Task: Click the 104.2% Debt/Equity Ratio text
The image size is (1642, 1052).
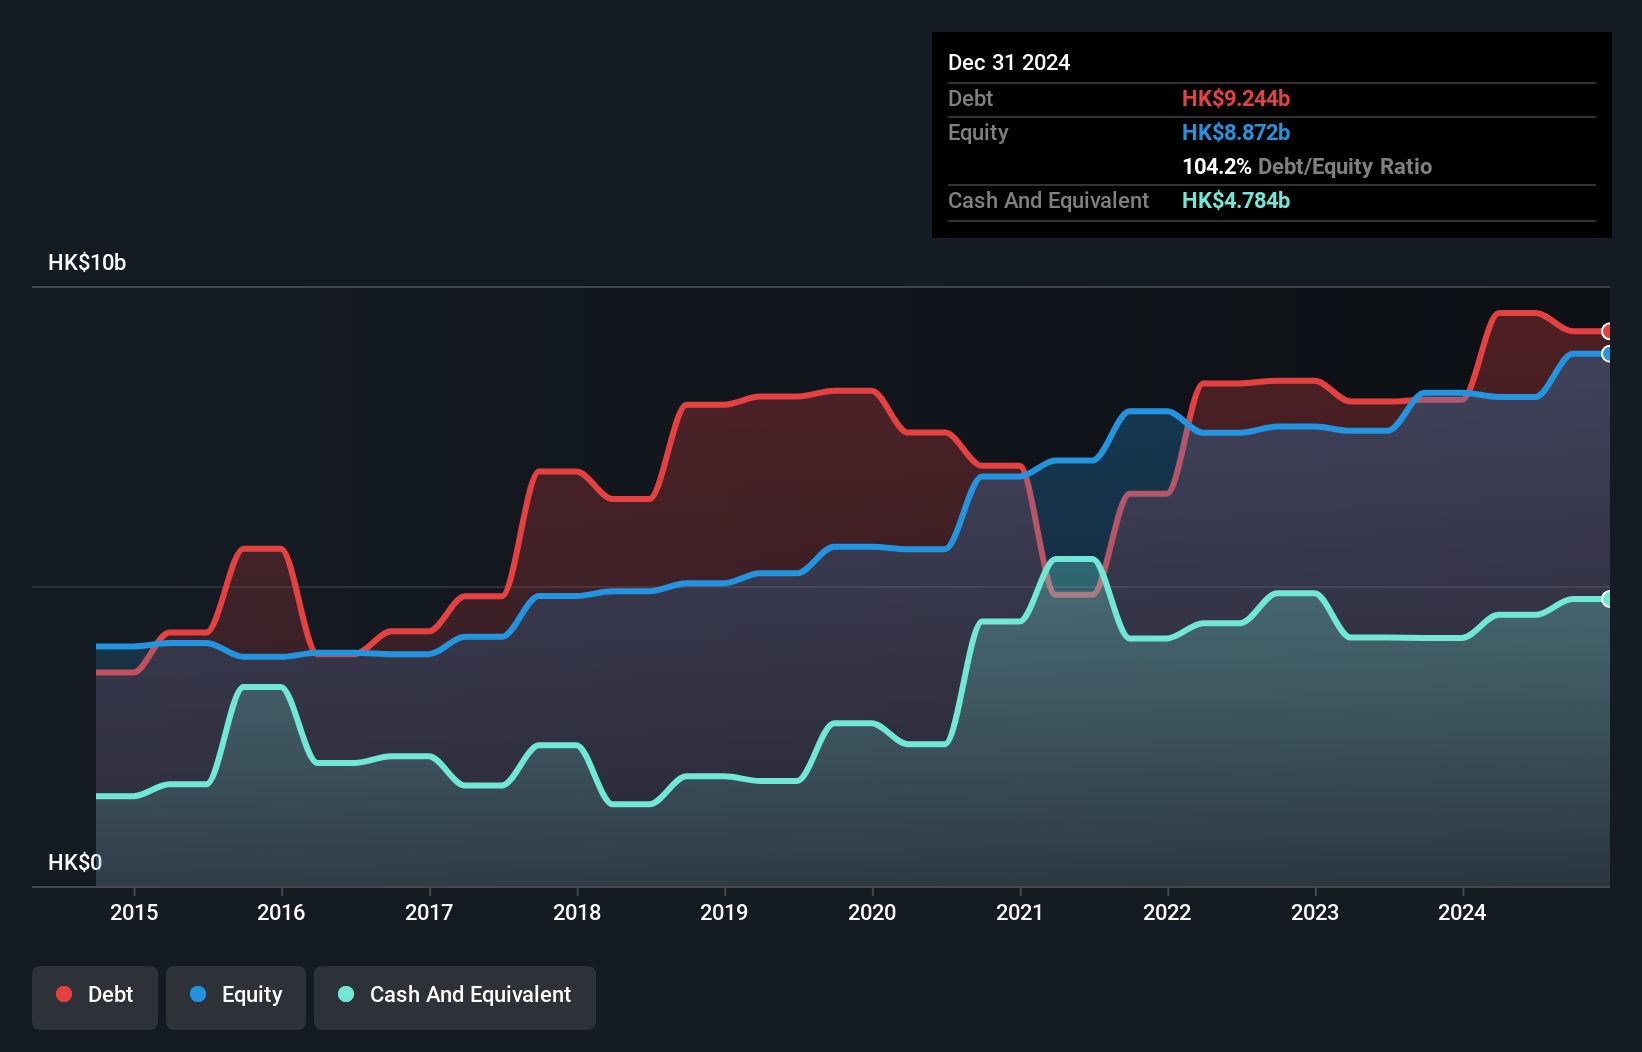Action: (1307, 166)
